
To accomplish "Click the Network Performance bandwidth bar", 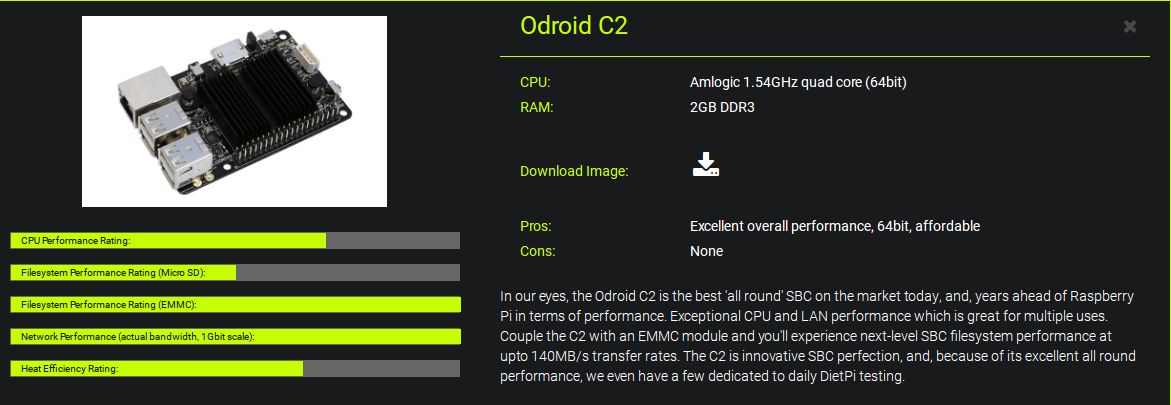I will (235, 336).
